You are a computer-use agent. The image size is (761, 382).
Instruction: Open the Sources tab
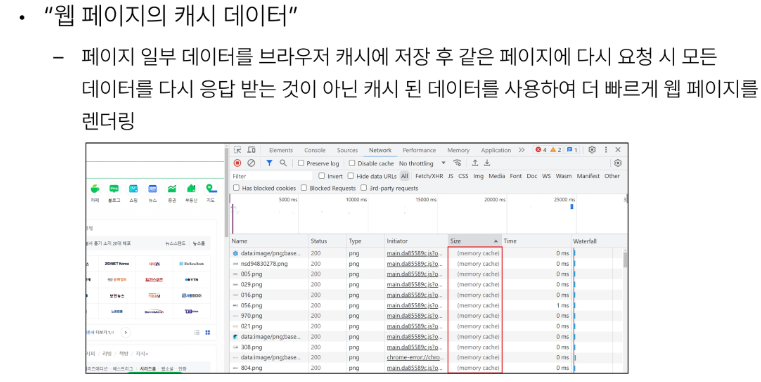point(347,150)
